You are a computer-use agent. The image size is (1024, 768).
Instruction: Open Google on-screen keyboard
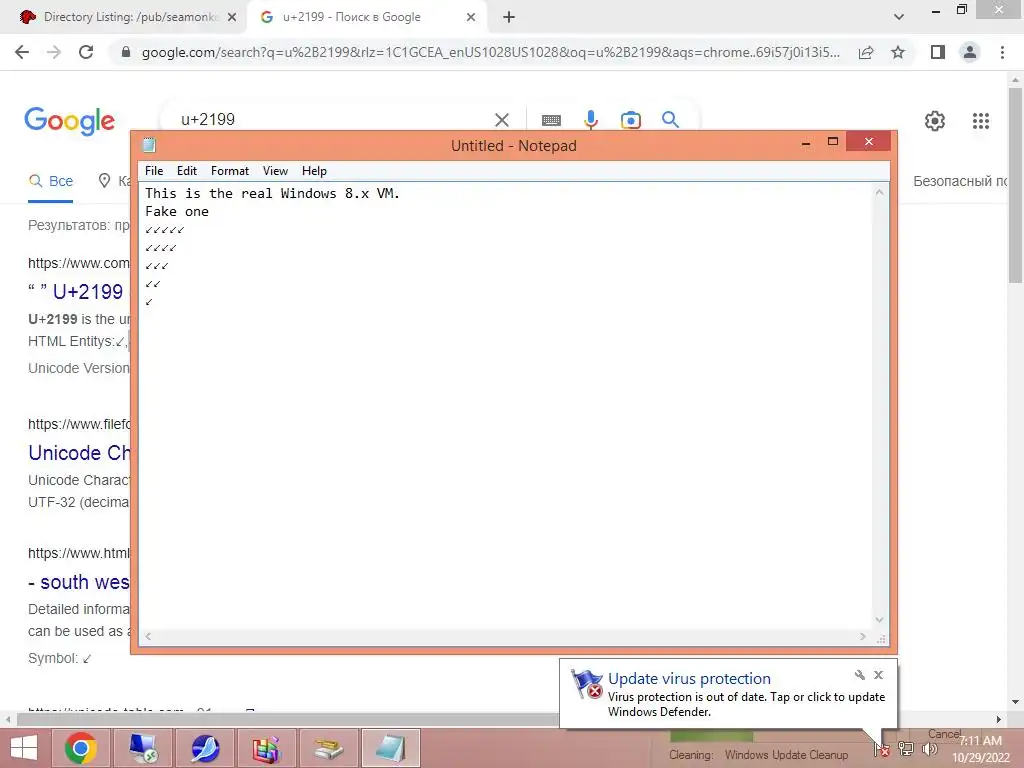coord(551,120)
